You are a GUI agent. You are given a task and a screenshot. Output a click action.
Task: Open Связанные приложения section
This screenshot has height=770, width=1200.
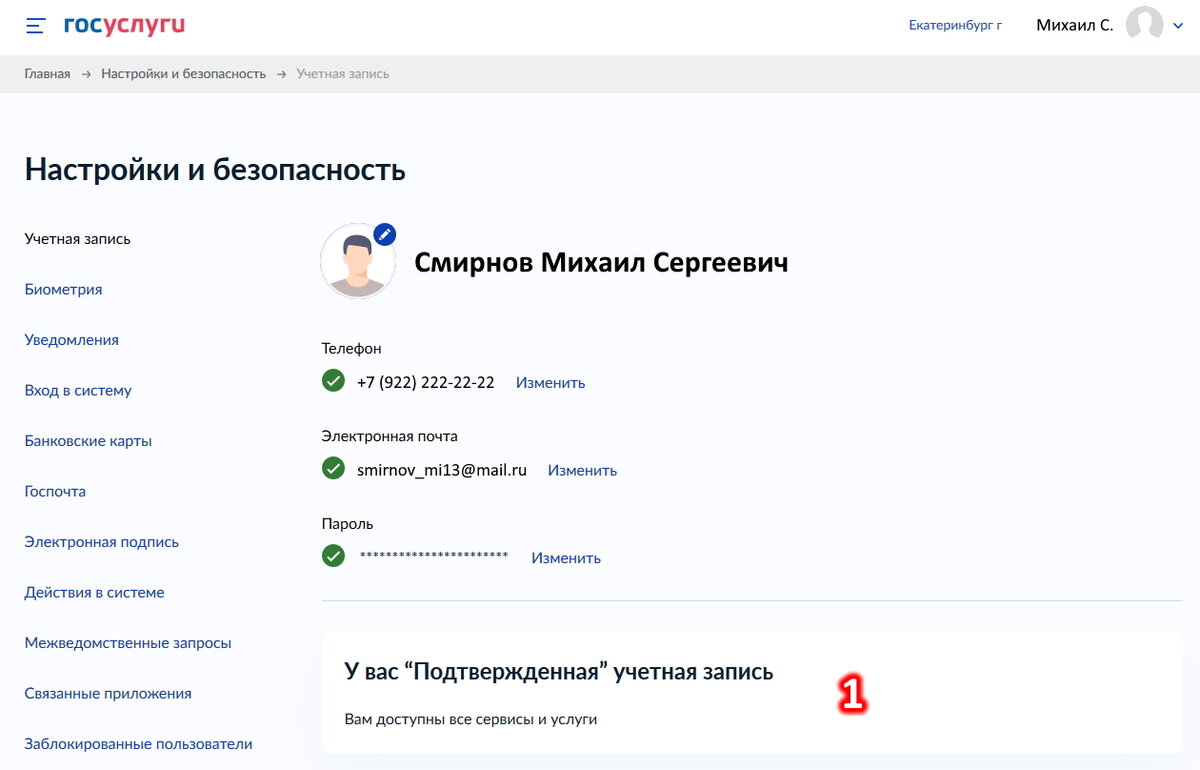pyautogui.click(x=108, y=693)
